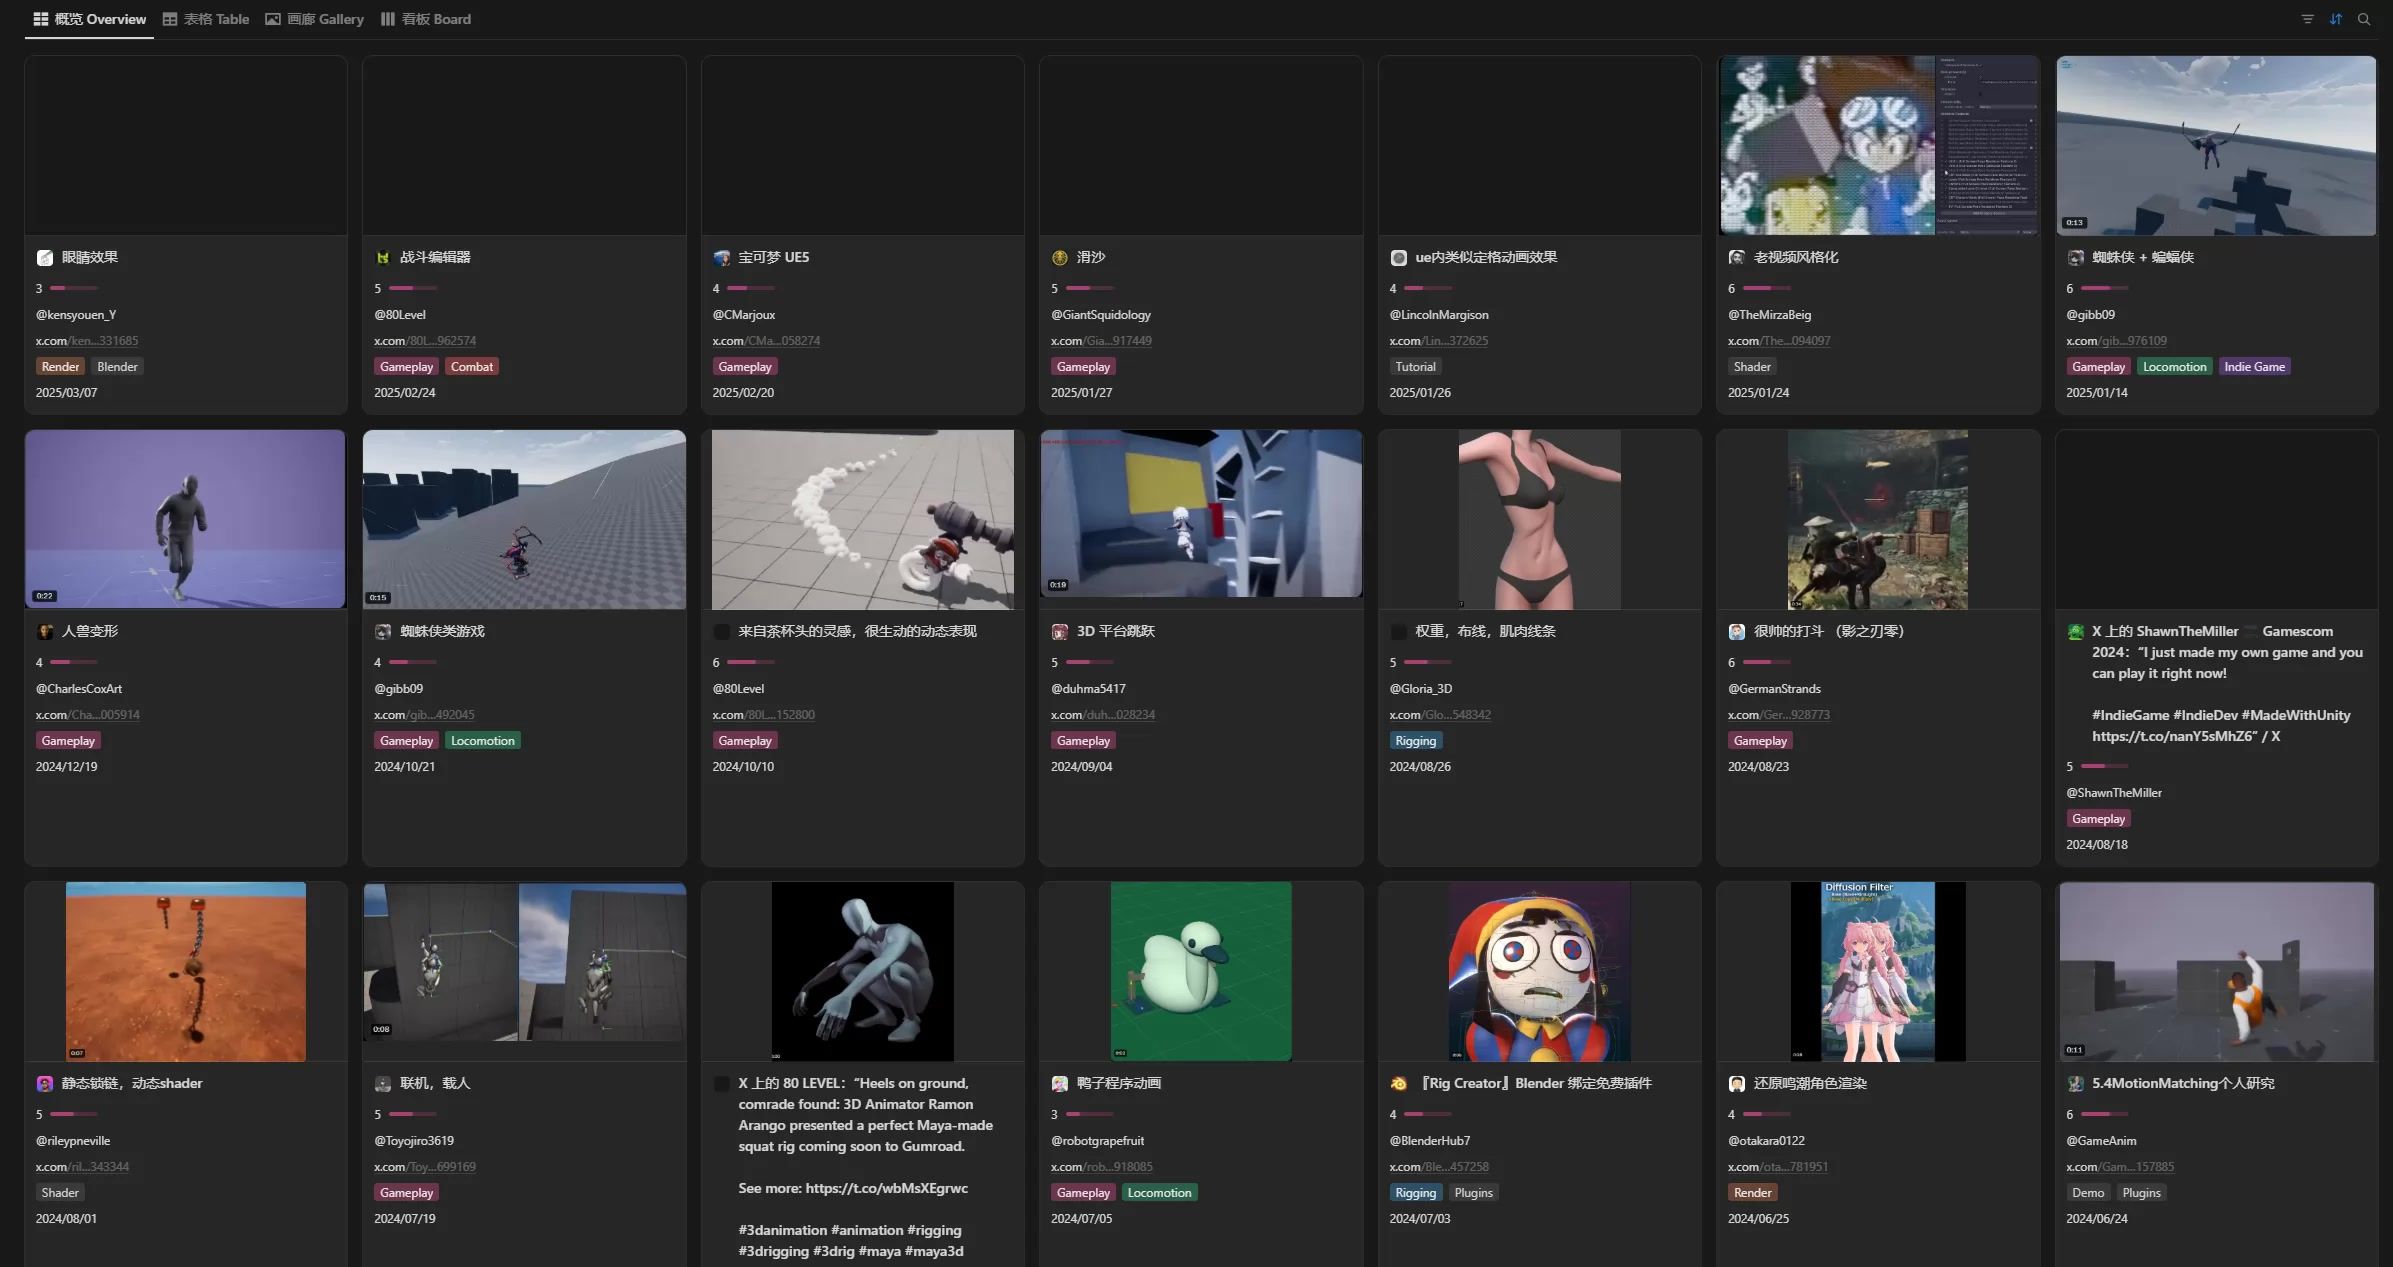Open the pixelated anime thumbnail of 老视频风格化

(x=1878, y=146)
